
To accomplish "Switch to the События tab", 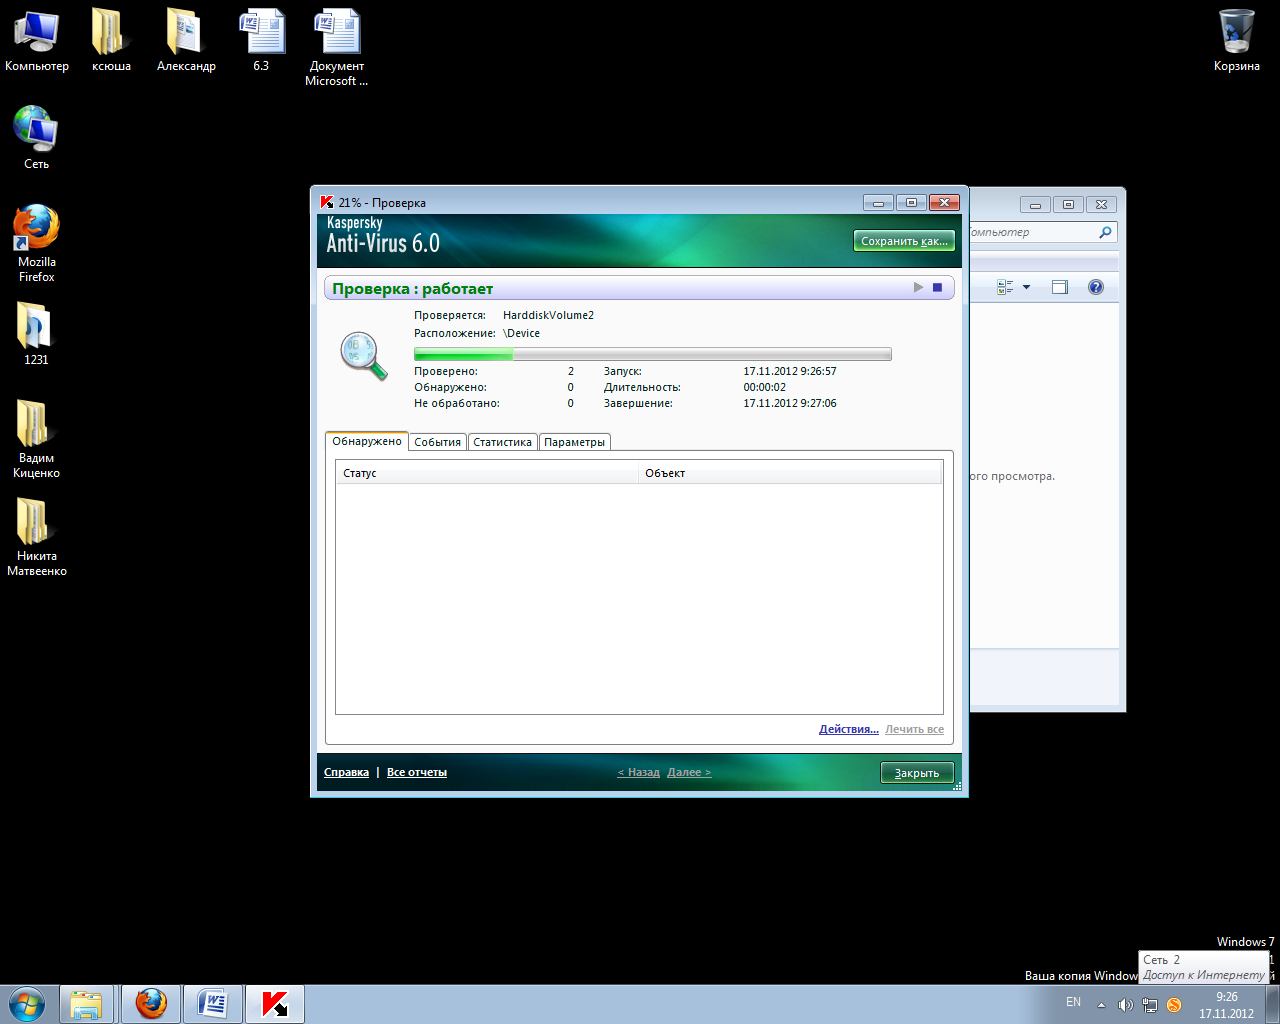I will tap(438, 442).
